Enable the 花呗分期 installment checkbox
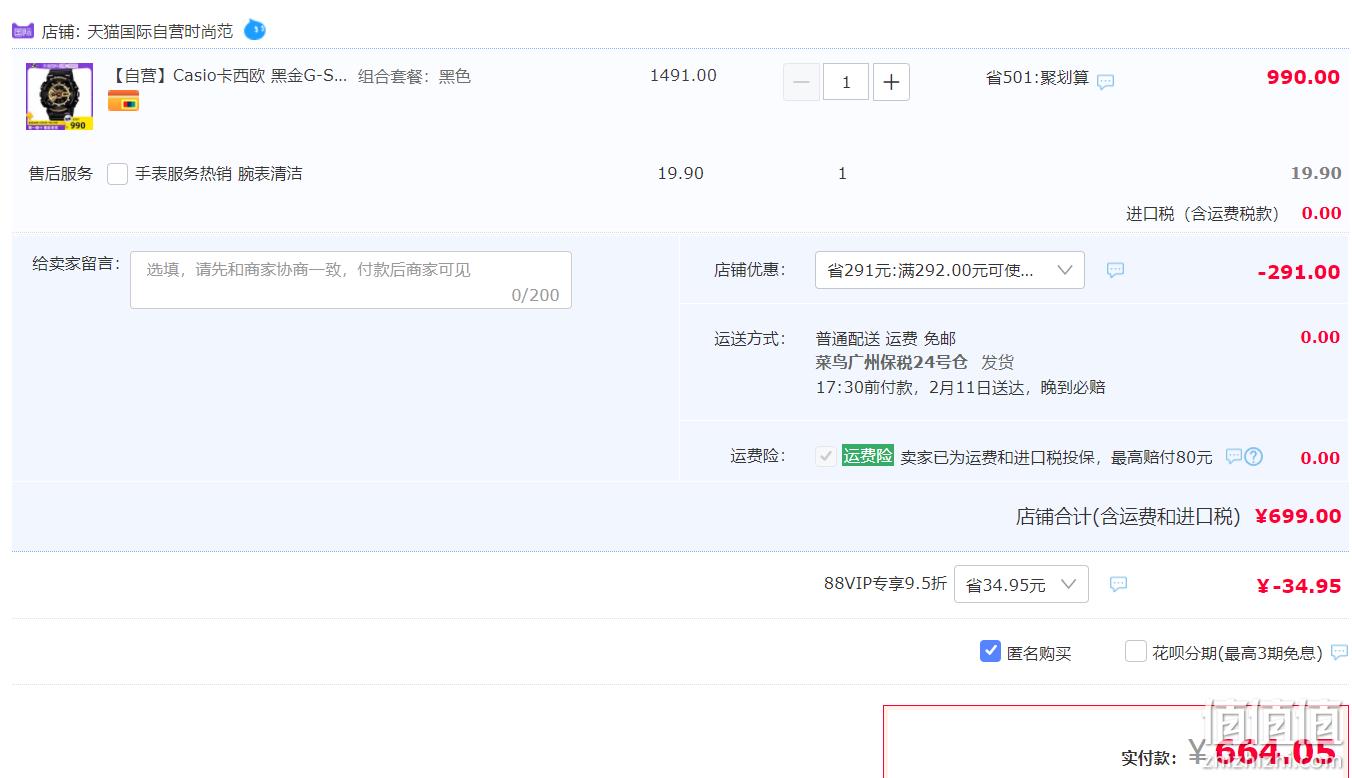 (1135, 652)
